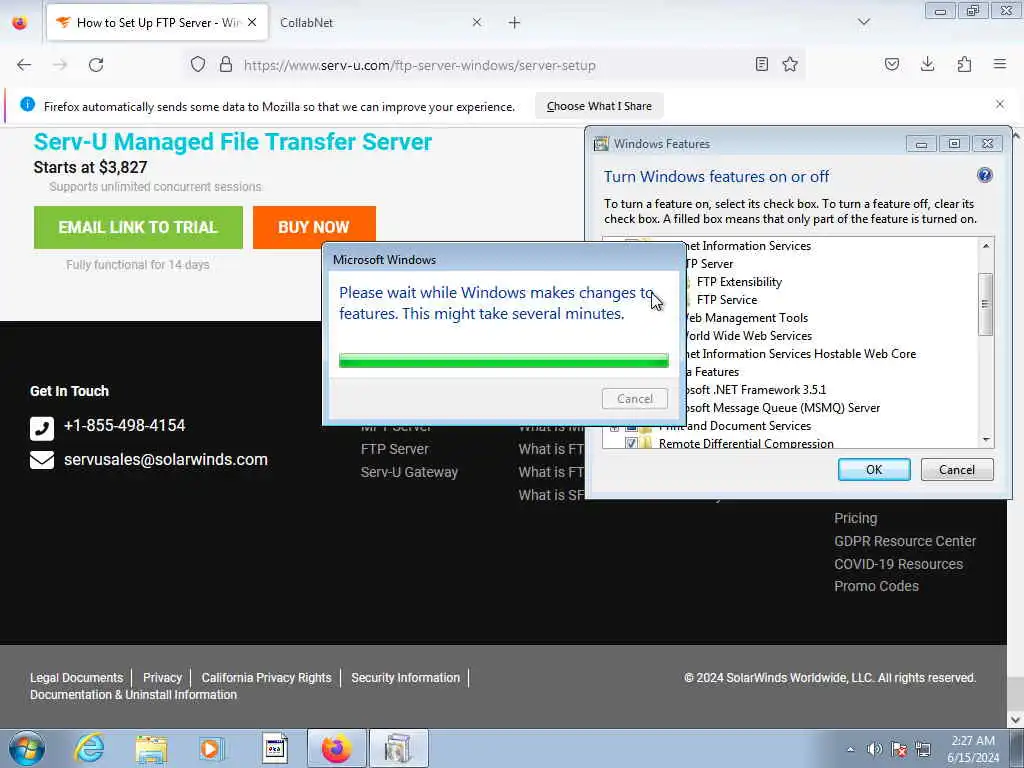Open the GDPR Resource Center link
Screen dimensions: 1024x768
click(x=904, y=541)
